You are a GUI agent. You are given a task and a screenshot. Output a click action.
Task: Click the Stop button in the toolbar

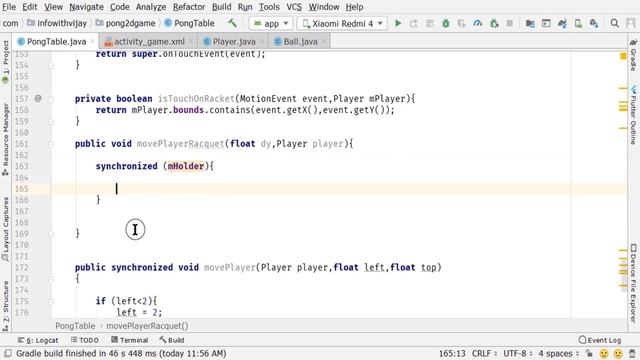pos(510,23)
